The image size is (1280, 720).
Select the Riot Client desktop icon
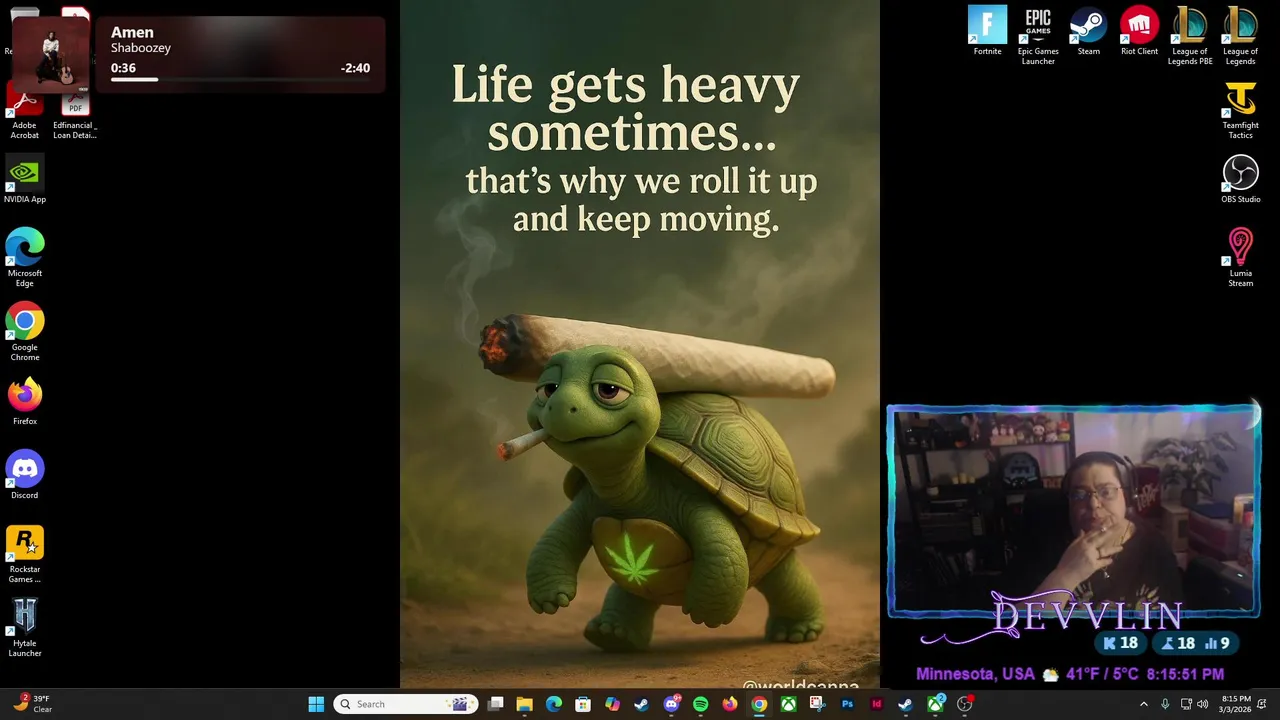click(x=1139, y=31)
